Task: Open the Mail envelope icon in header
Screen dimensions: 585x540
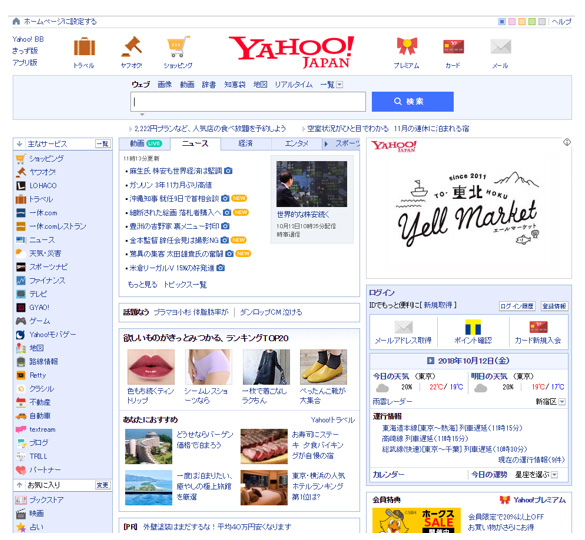Action: (x=500, y=47)
